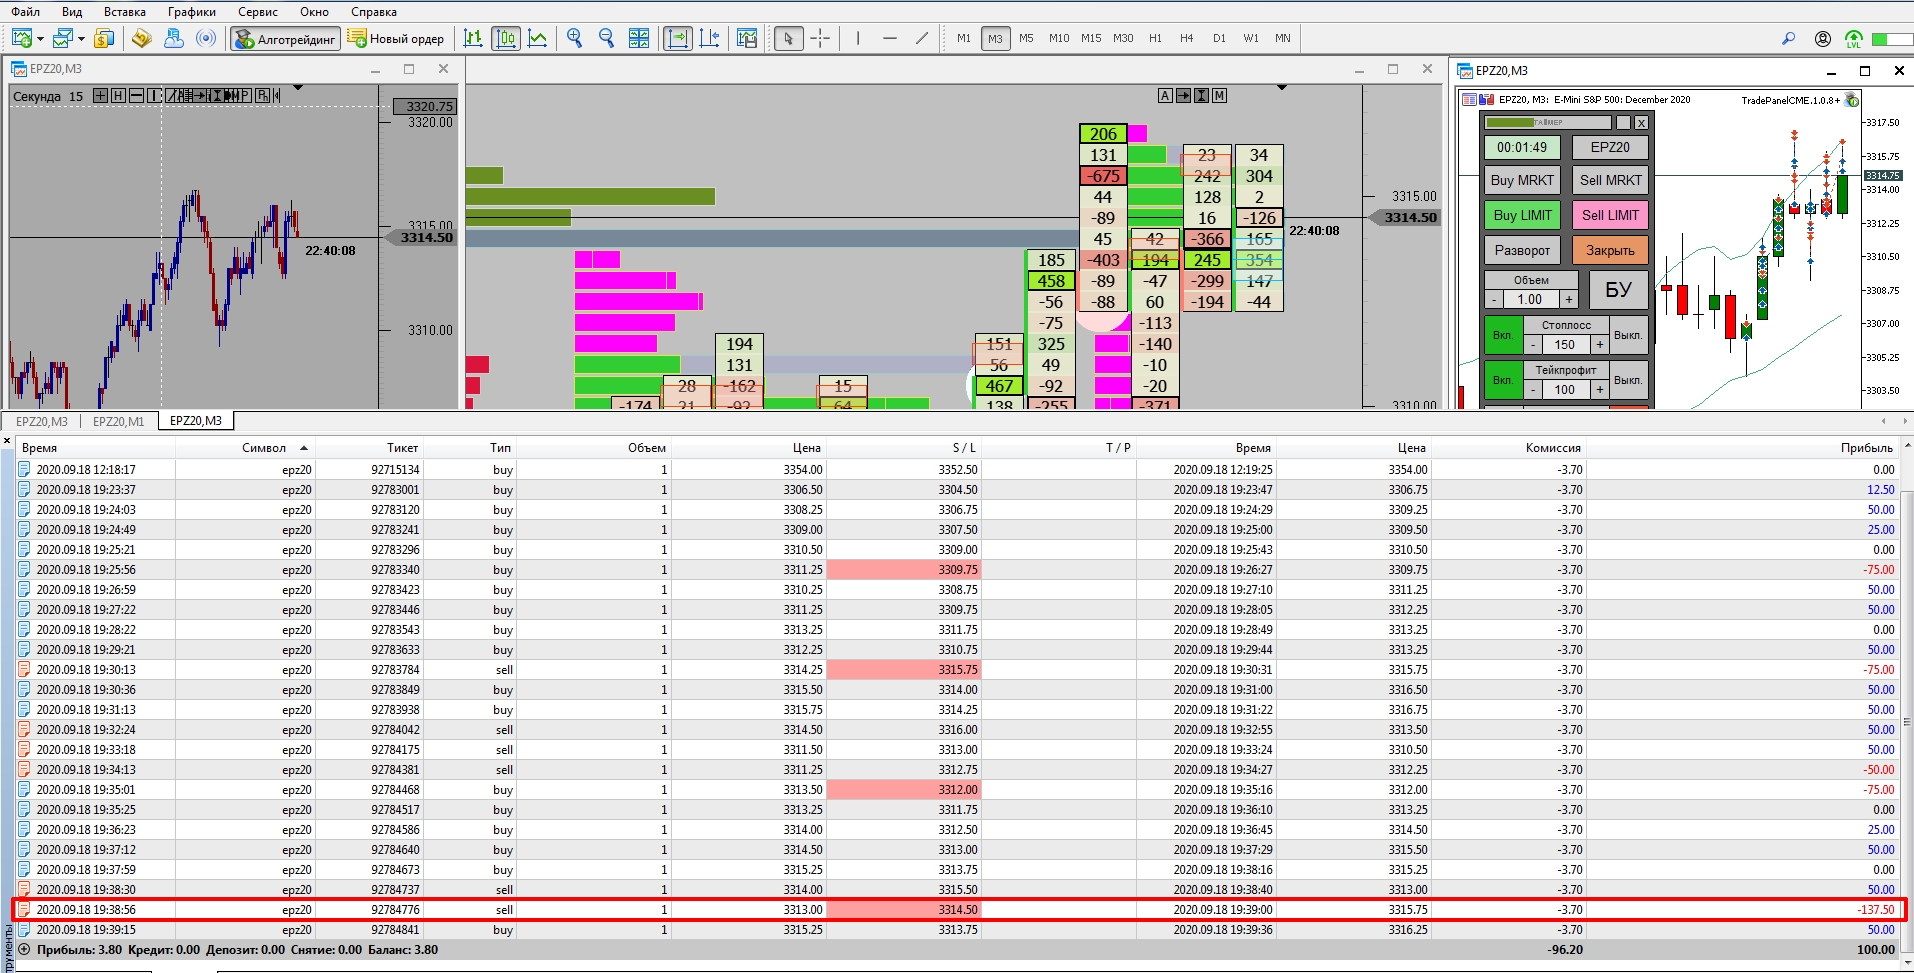Increase Тейкпрофит value with plus button
Screen dimensions: 1914x973
(1599, 389)
